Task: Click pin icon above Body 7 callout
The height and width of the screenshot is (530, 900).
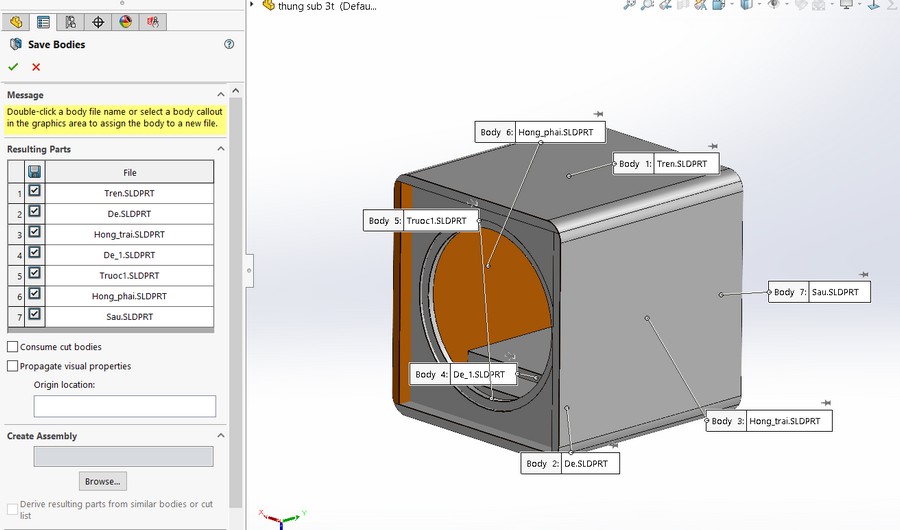Action: coord(864,274)
